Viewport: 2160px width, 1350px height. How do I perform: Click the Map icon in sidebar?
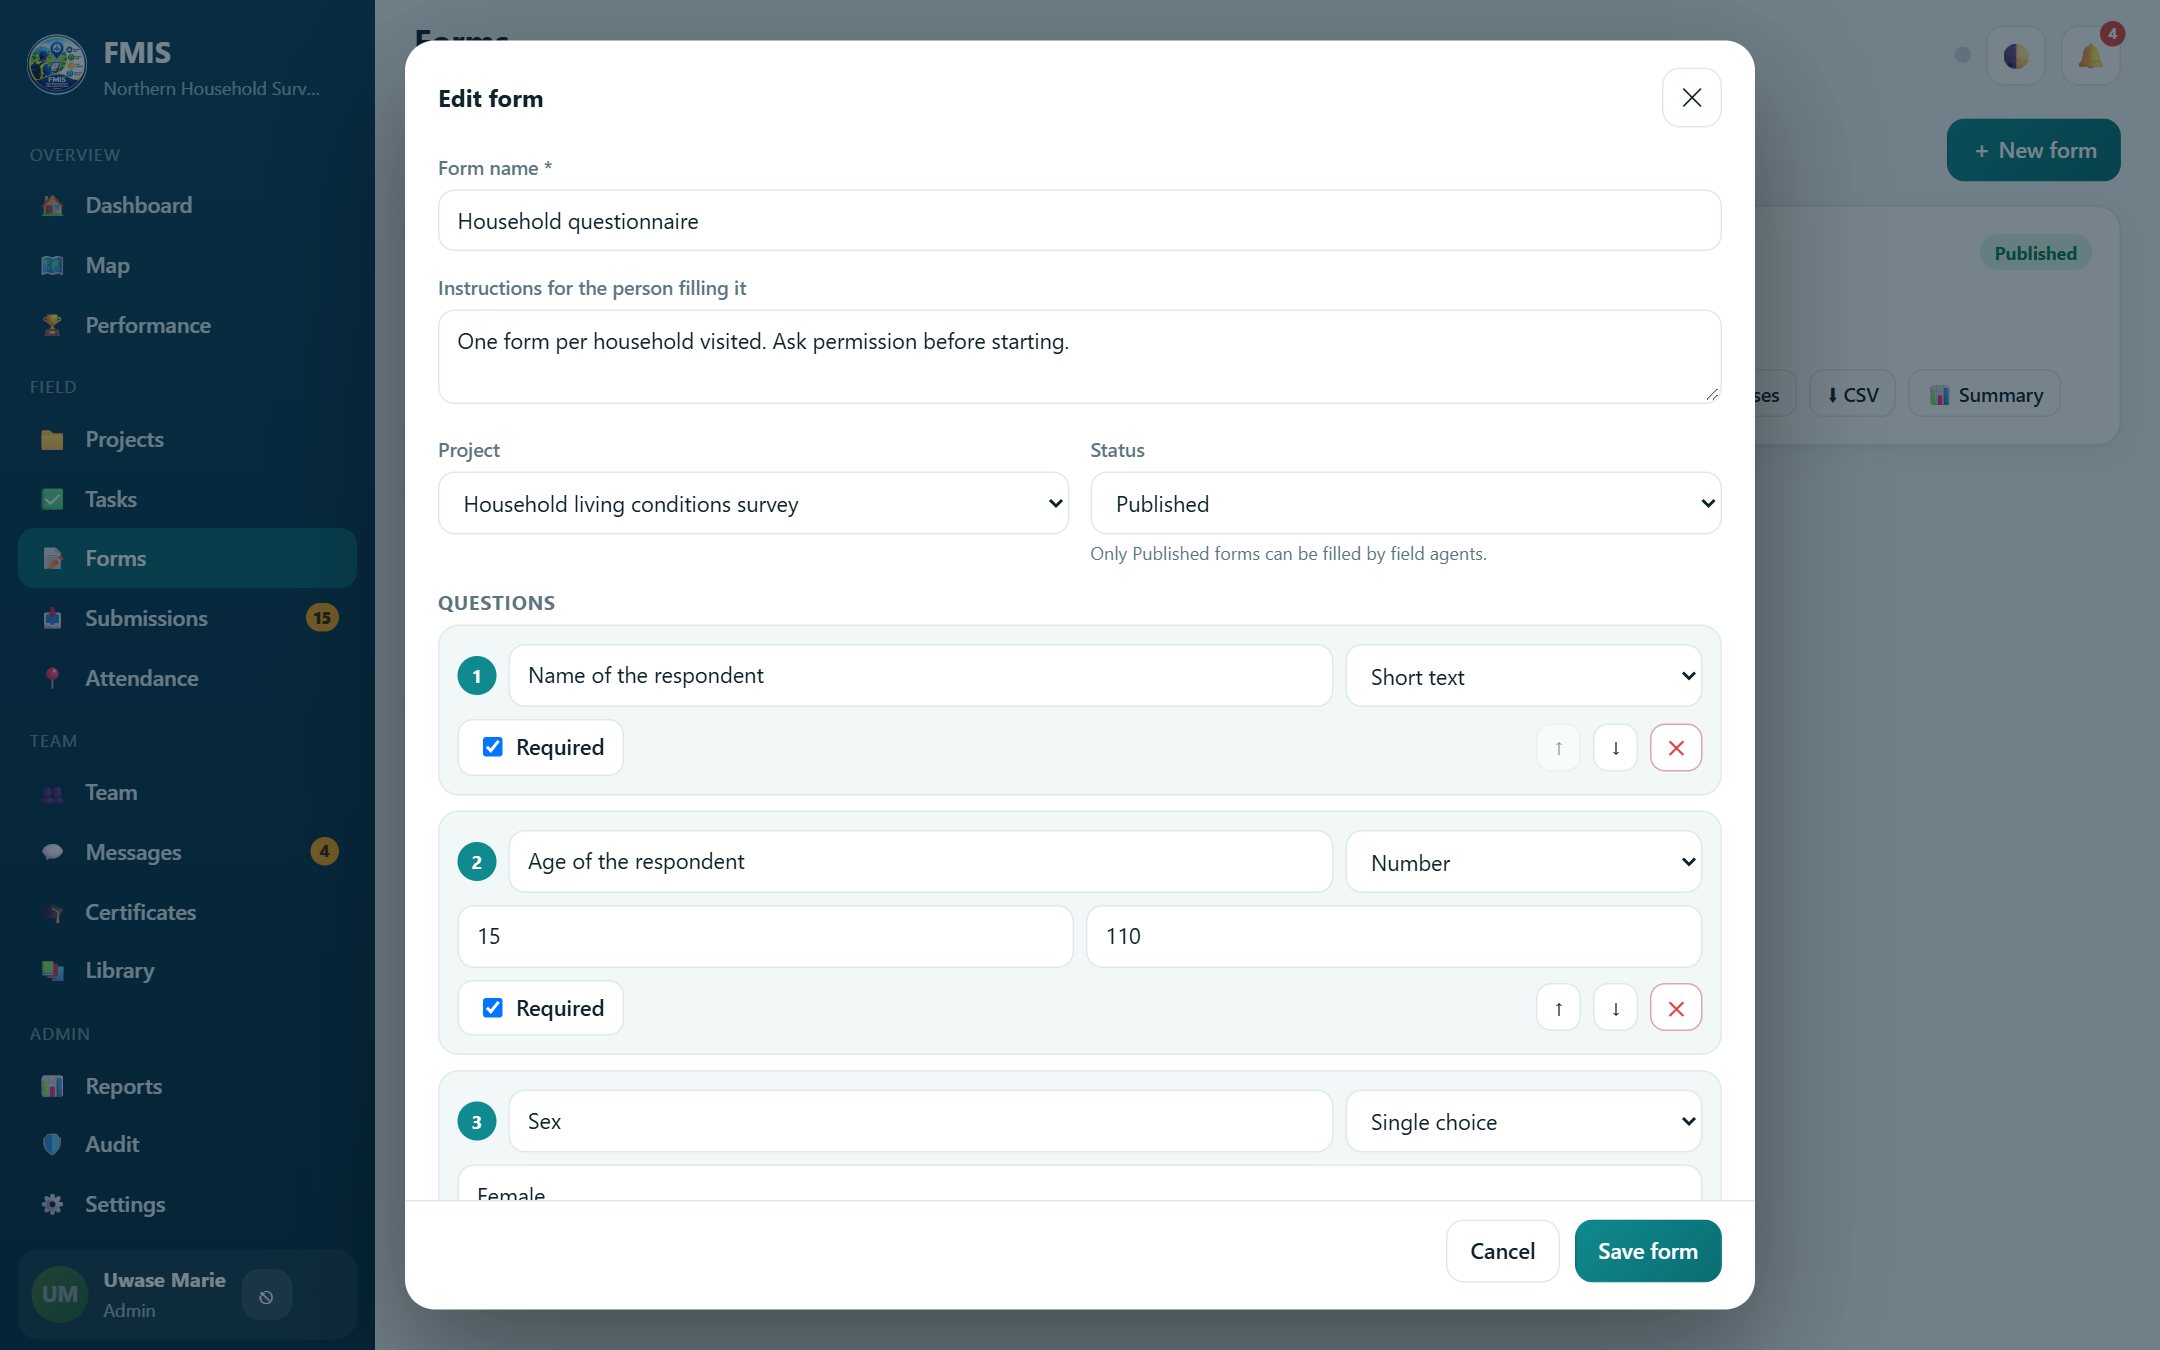[53, 266]
